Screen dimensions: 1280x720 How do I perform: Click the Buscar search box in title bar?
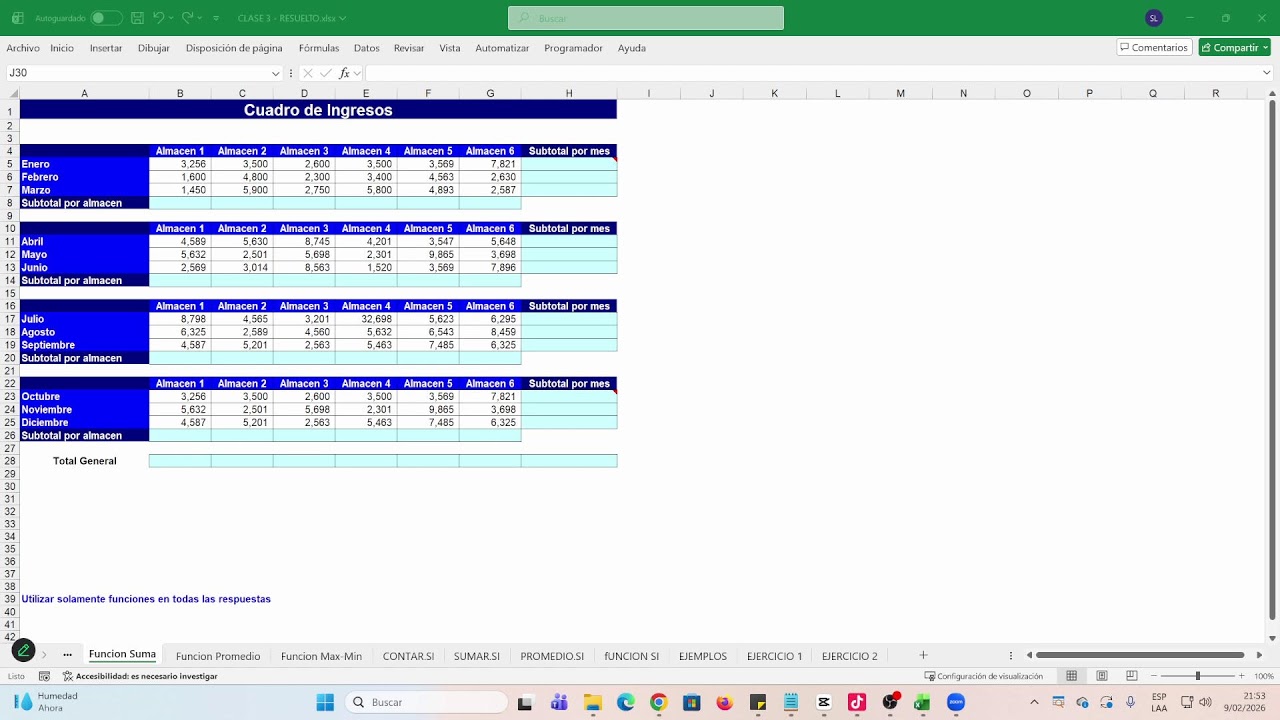[646, 18]
